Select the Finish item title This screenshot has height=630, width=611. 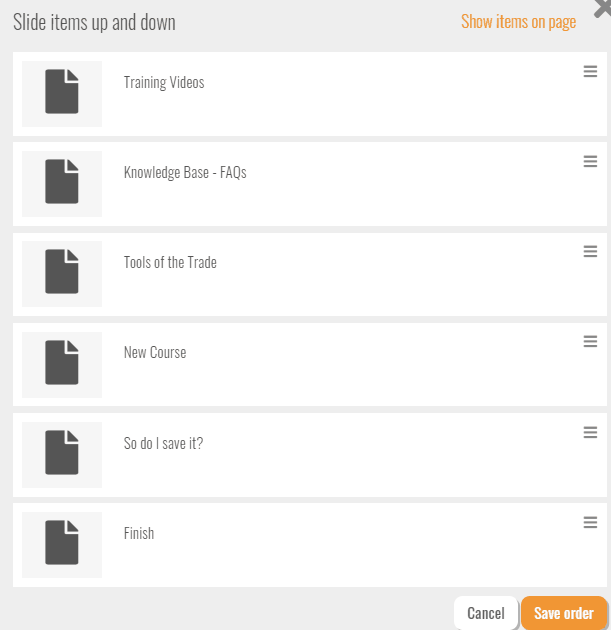click(139, 534)
